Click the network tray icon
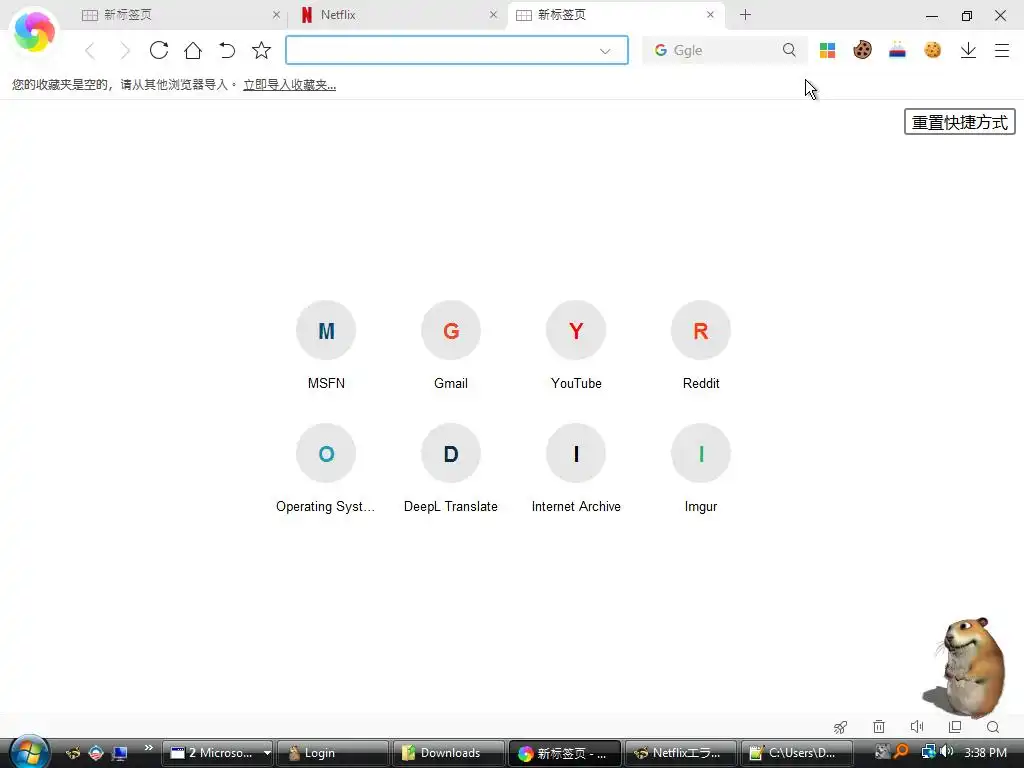This screenshot has width=1024, height=768. pos(928,752)
